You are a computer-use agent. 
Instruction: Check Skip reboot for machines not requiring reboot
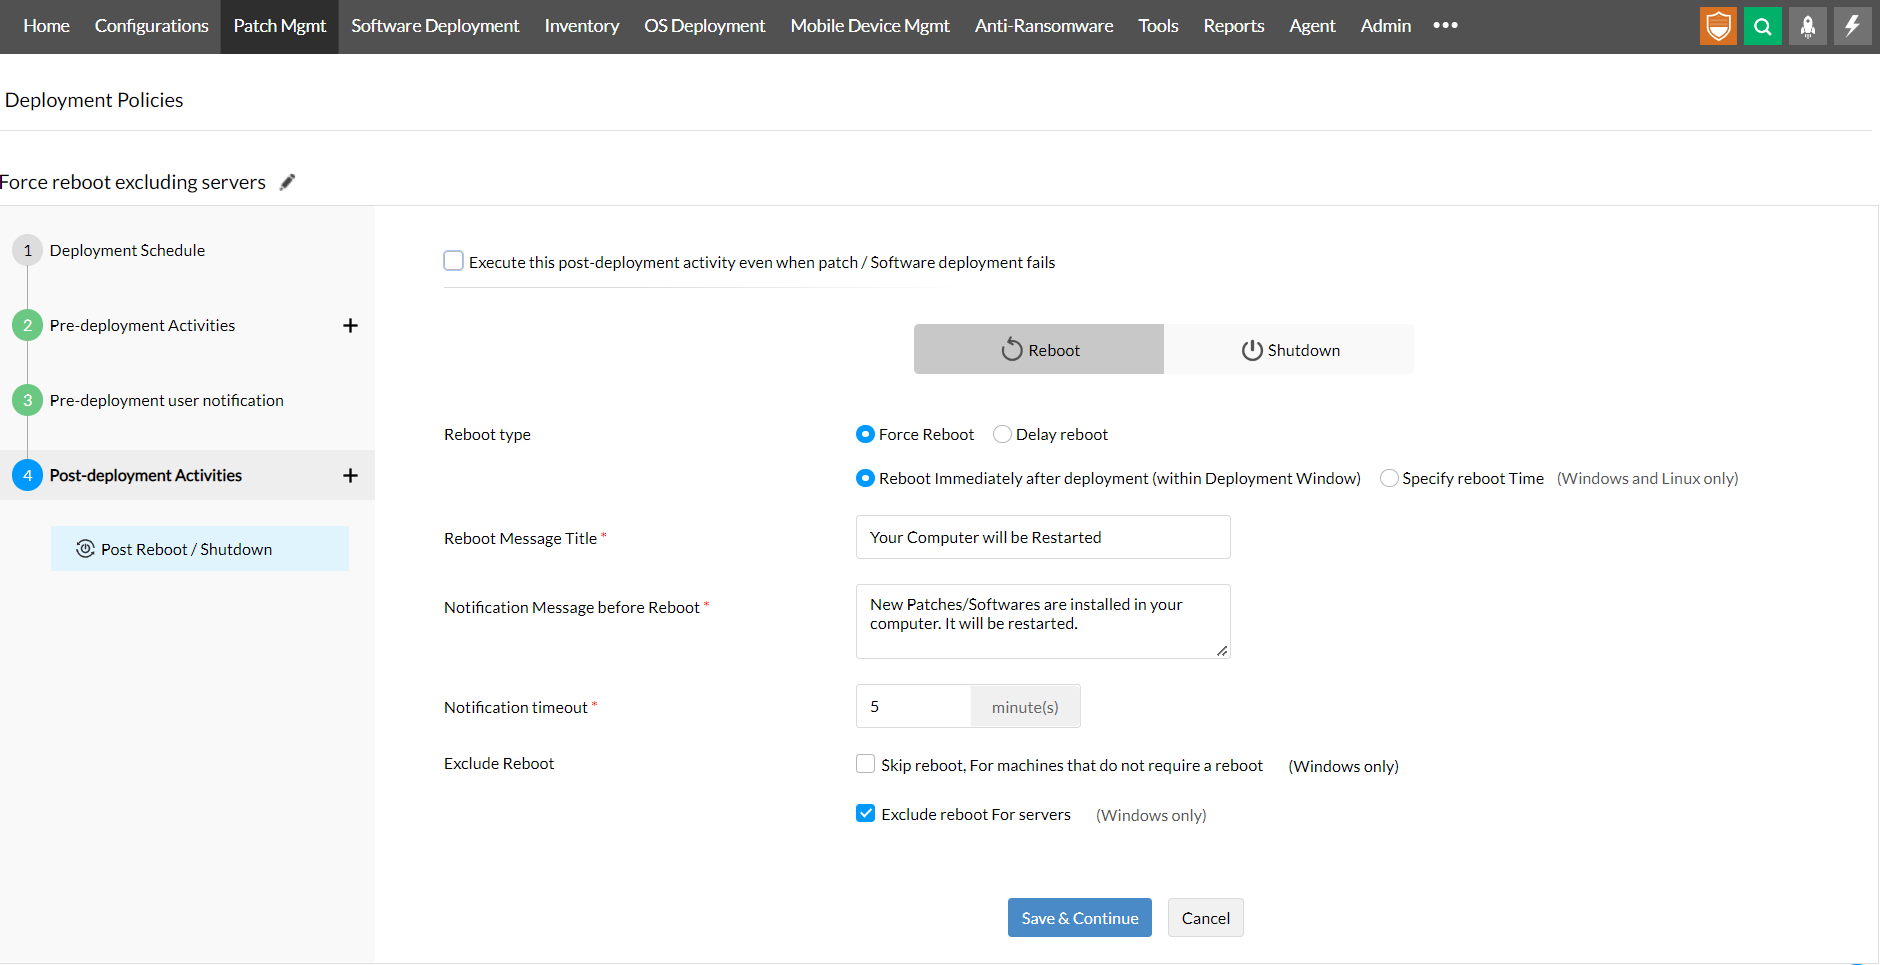click(x=866, y=764)
